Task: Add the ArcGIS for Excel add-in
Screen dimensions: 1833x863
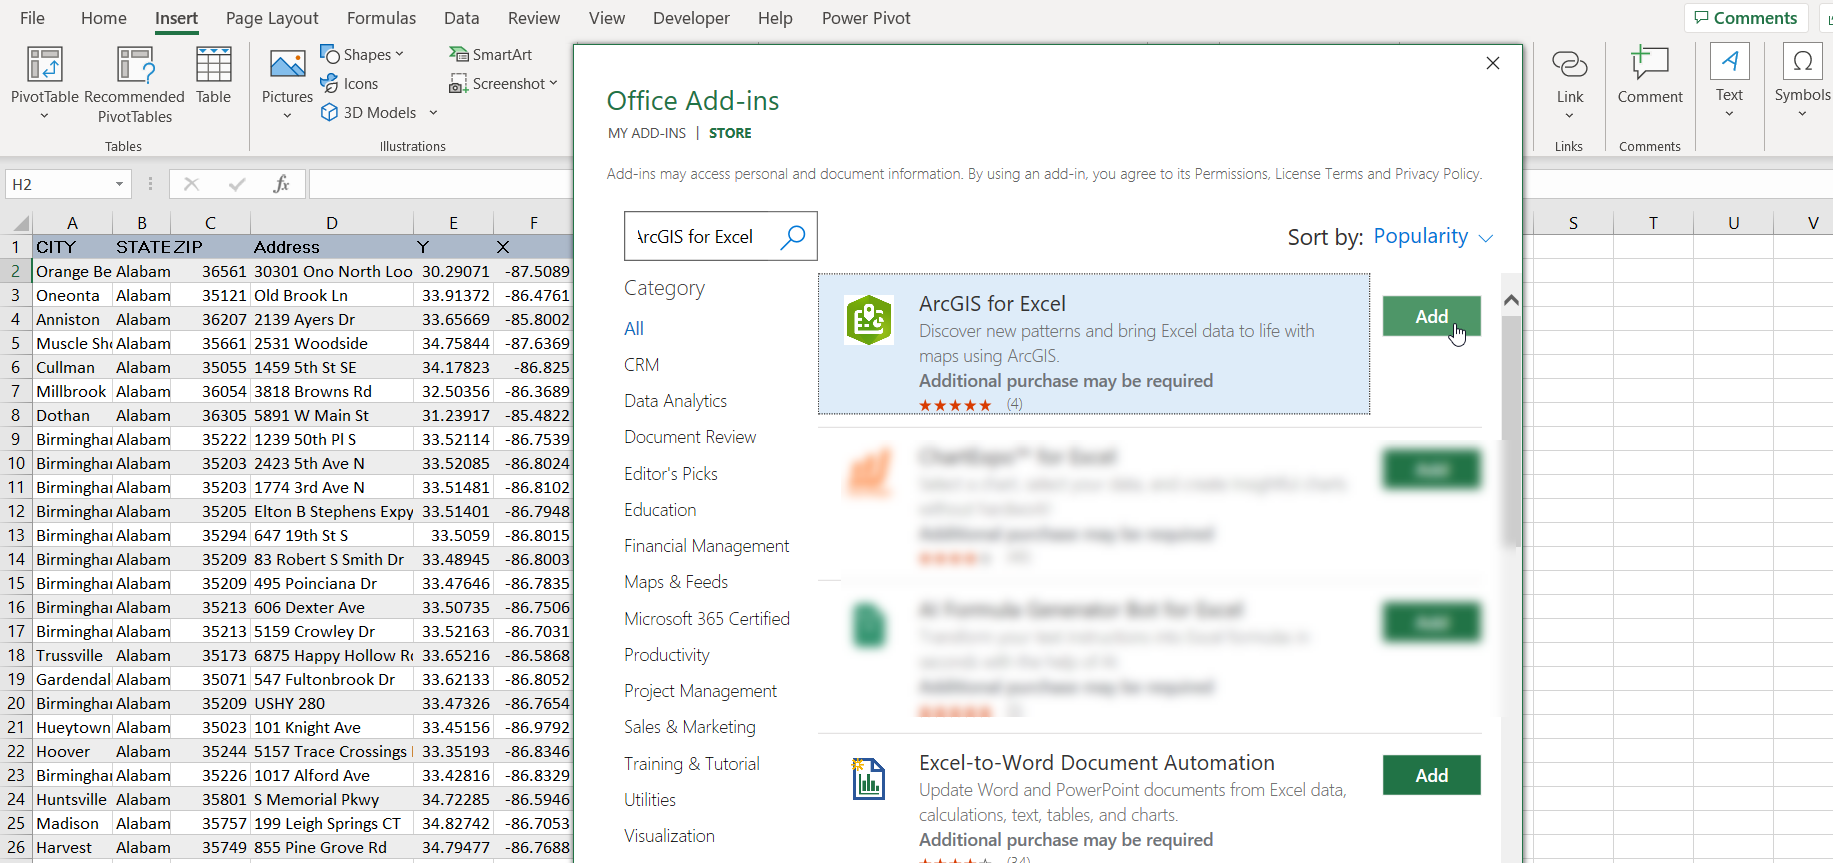Action: click(1431, 316)
